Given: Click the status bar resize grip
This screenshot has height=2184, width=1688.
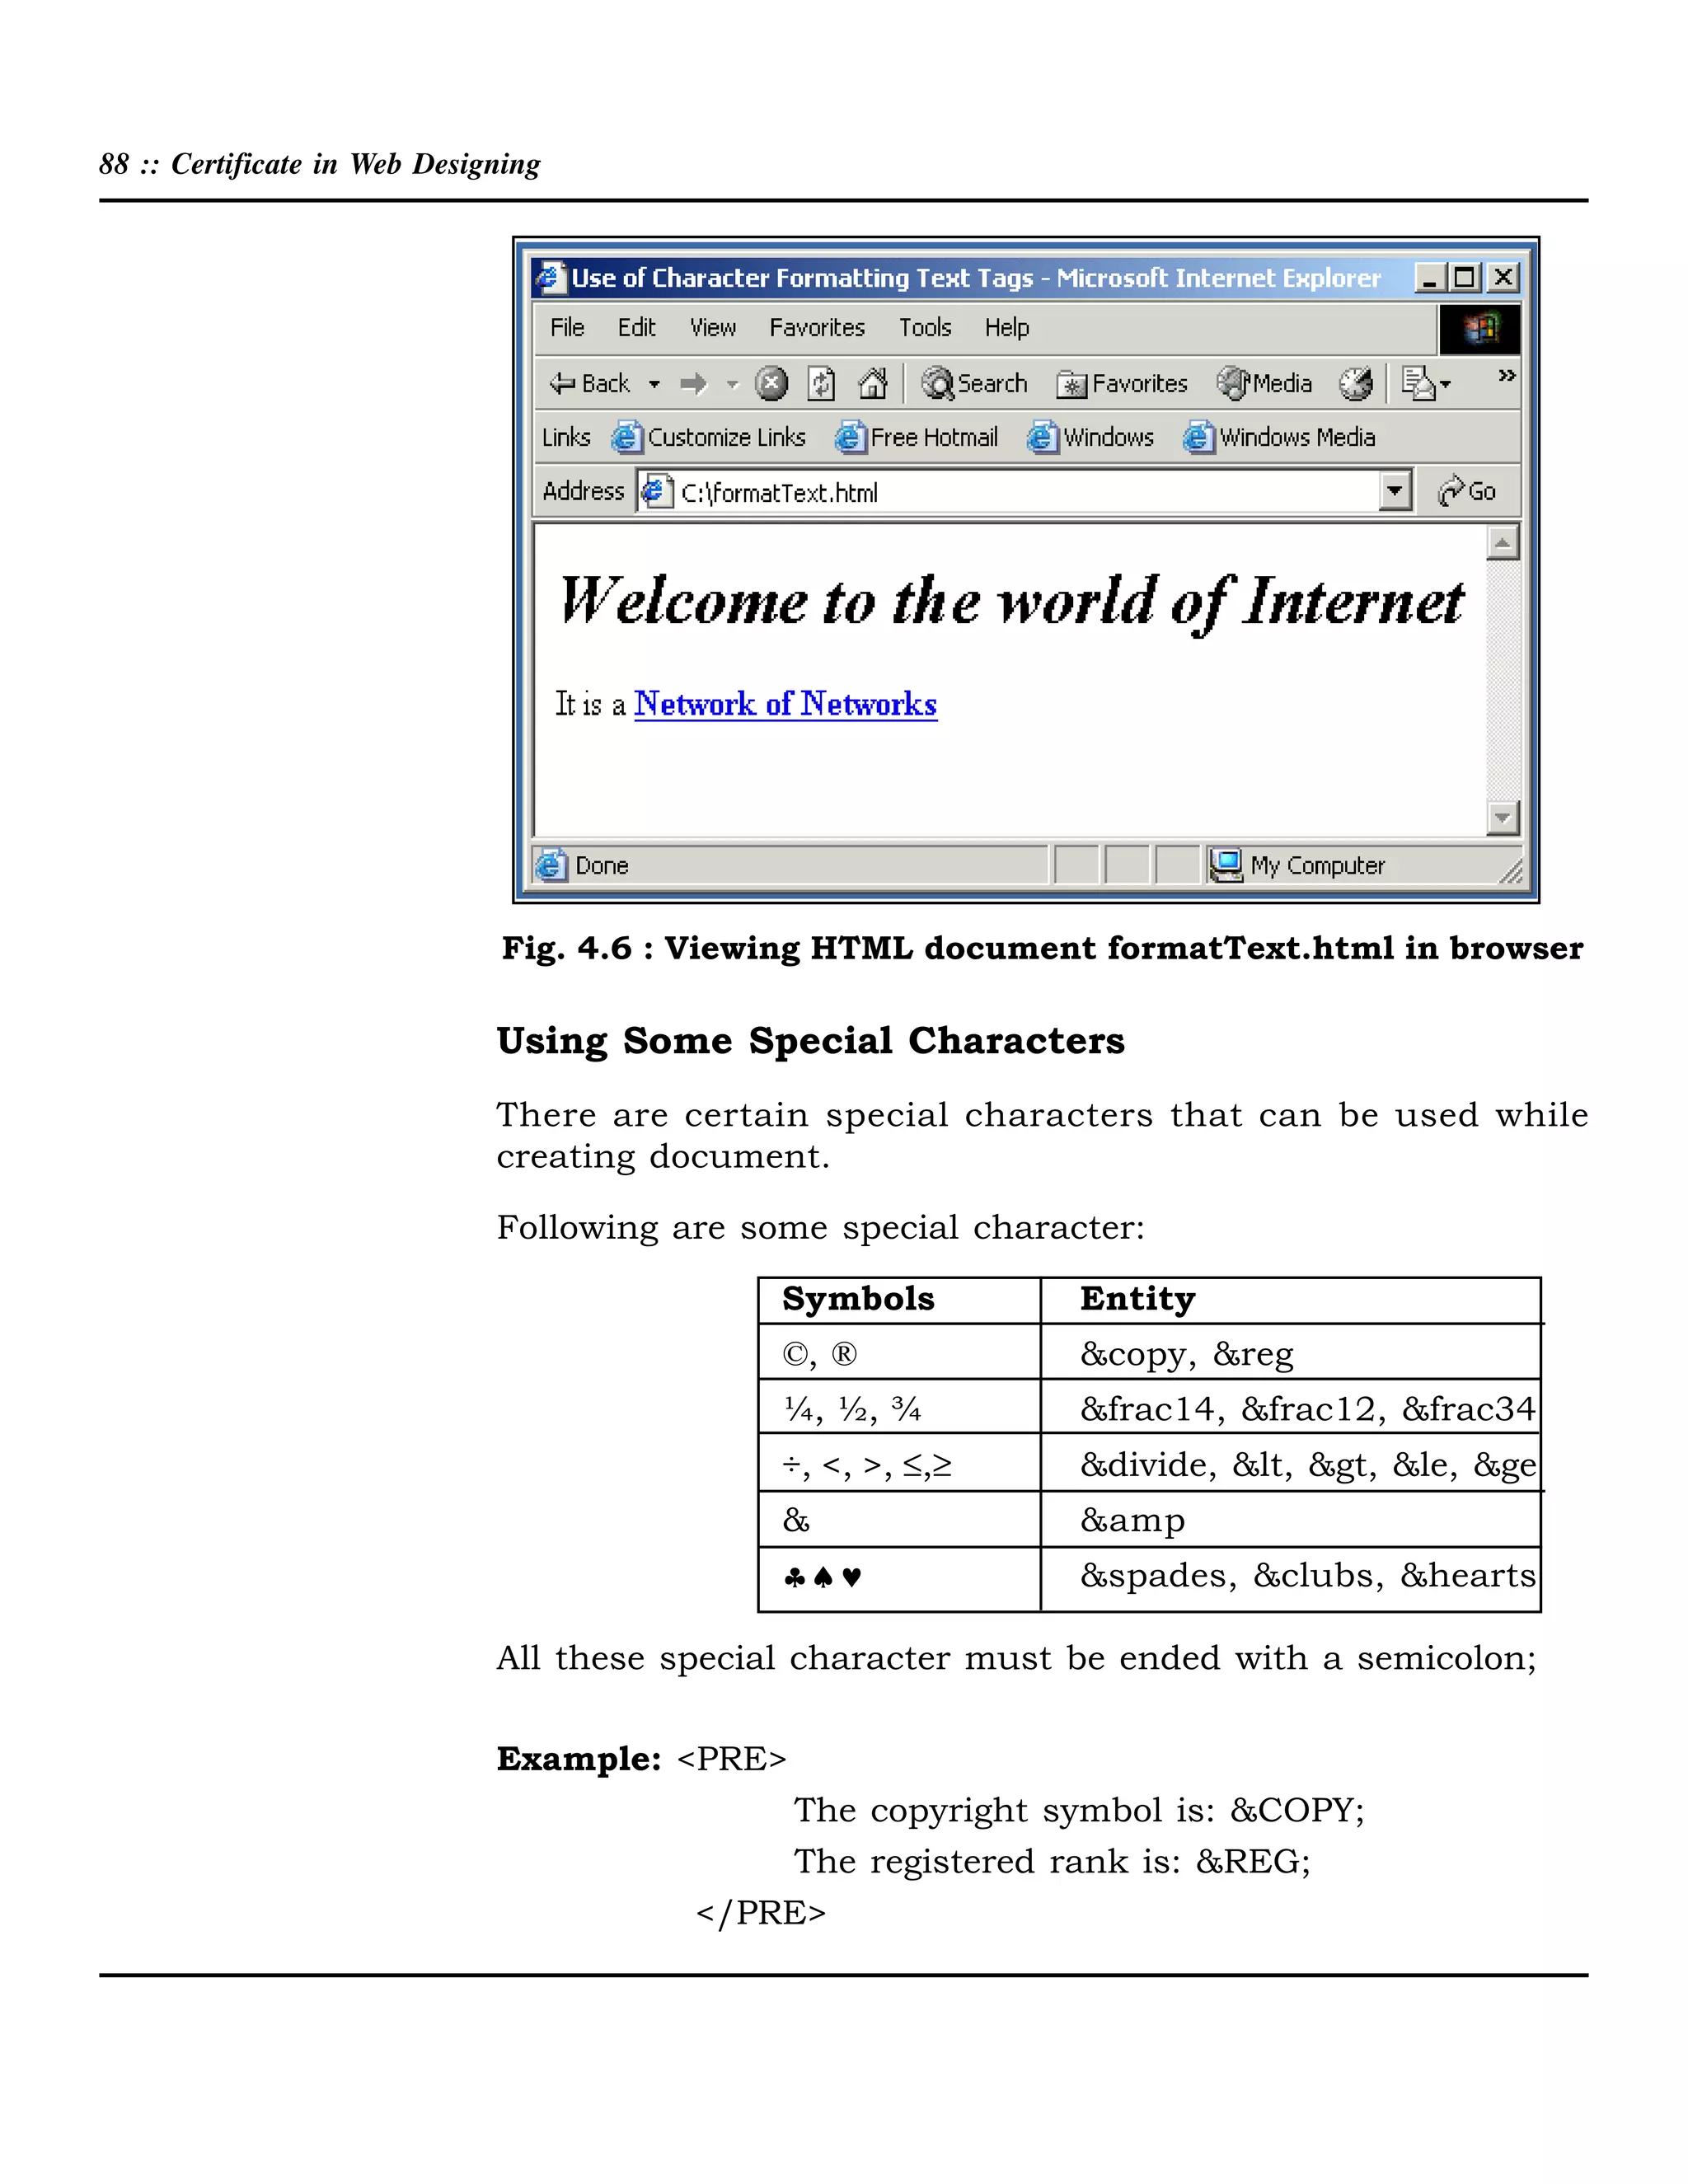Looking at the screenshot, I should coord(1510,871).
